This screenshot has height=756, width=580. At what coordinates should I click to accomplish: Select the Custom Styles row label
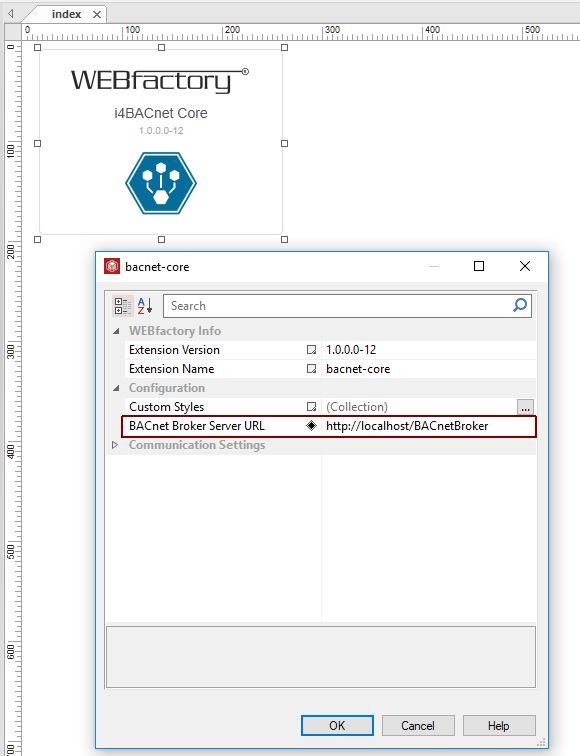[x=166, y=407]
